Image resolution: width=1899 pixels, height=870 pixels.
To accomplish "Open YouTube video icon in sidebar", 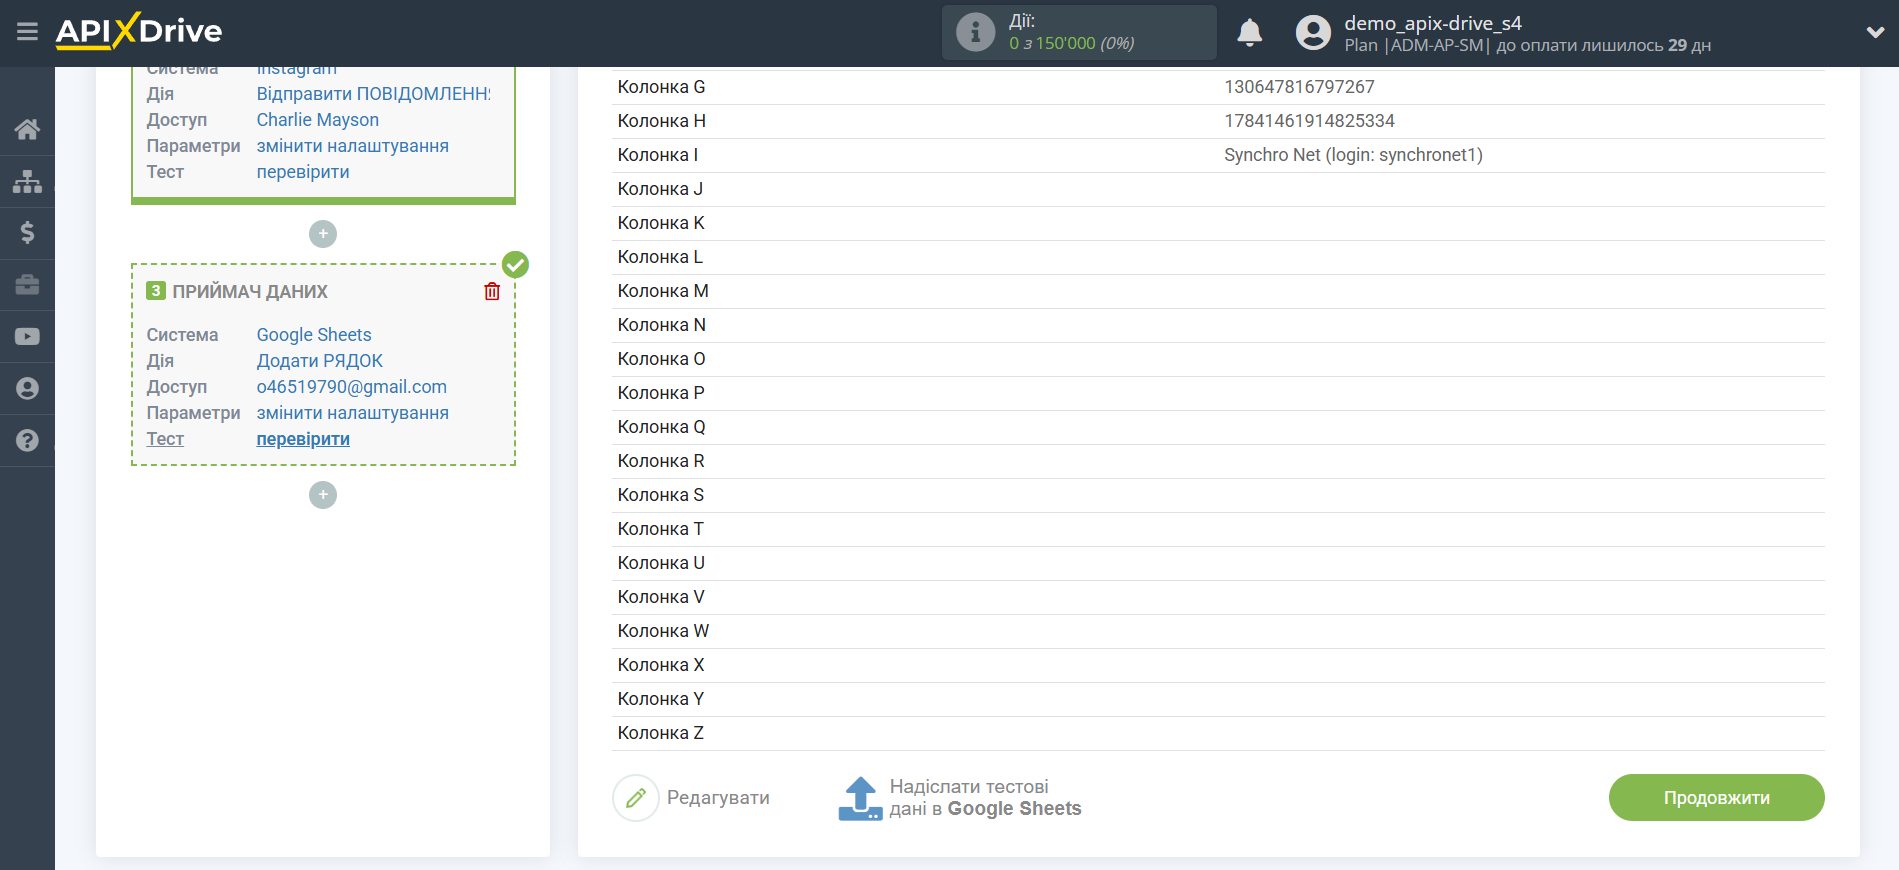I will 27,337.
